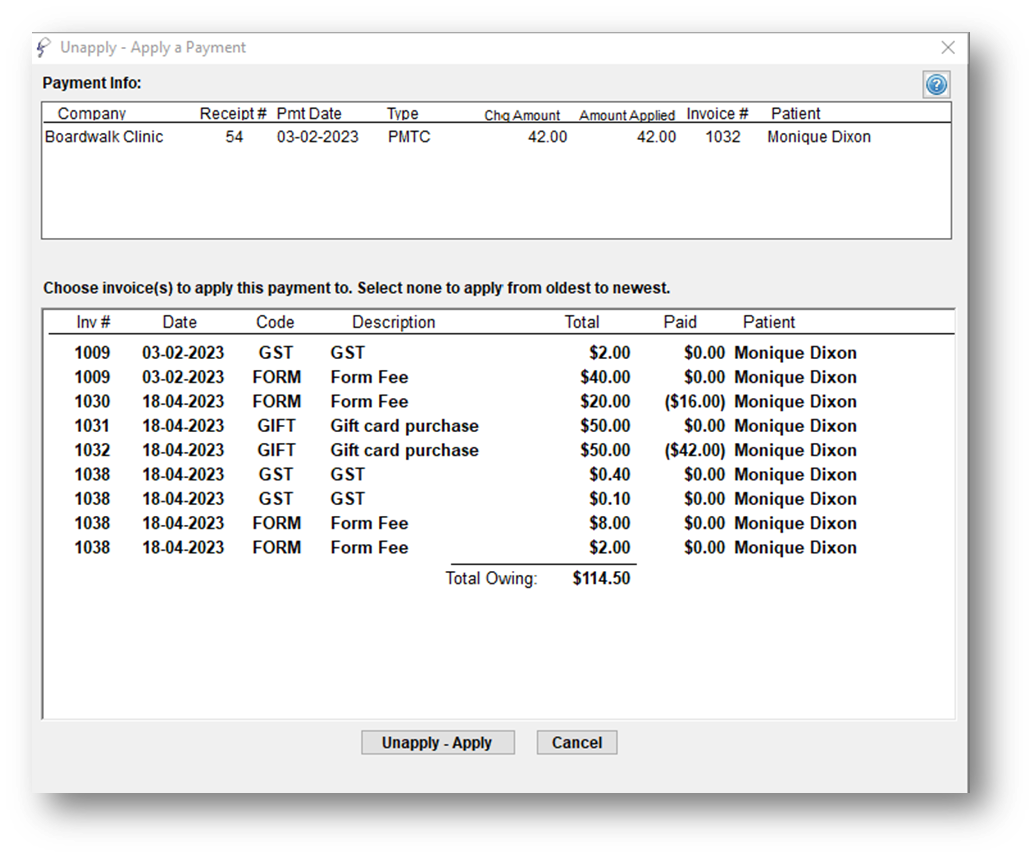Click the Date column header in invoice list
Image resolution: width=1035 pixels, height=858 pixels.
pos(180,322)
